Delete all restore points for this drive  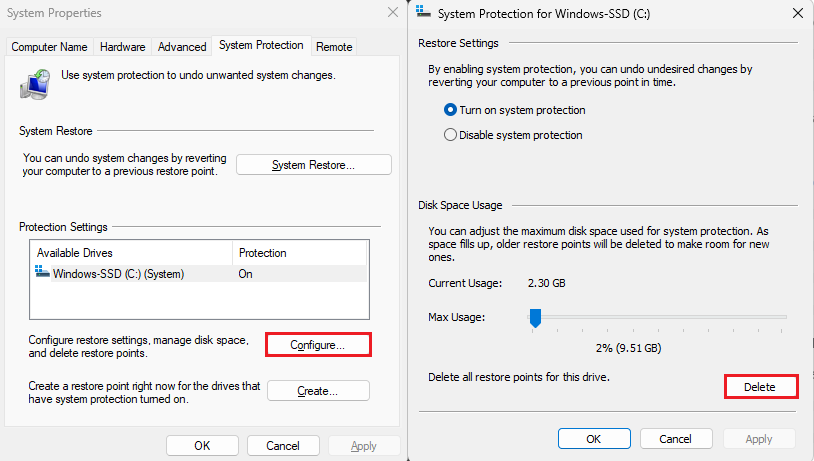[x=760, y=387]
